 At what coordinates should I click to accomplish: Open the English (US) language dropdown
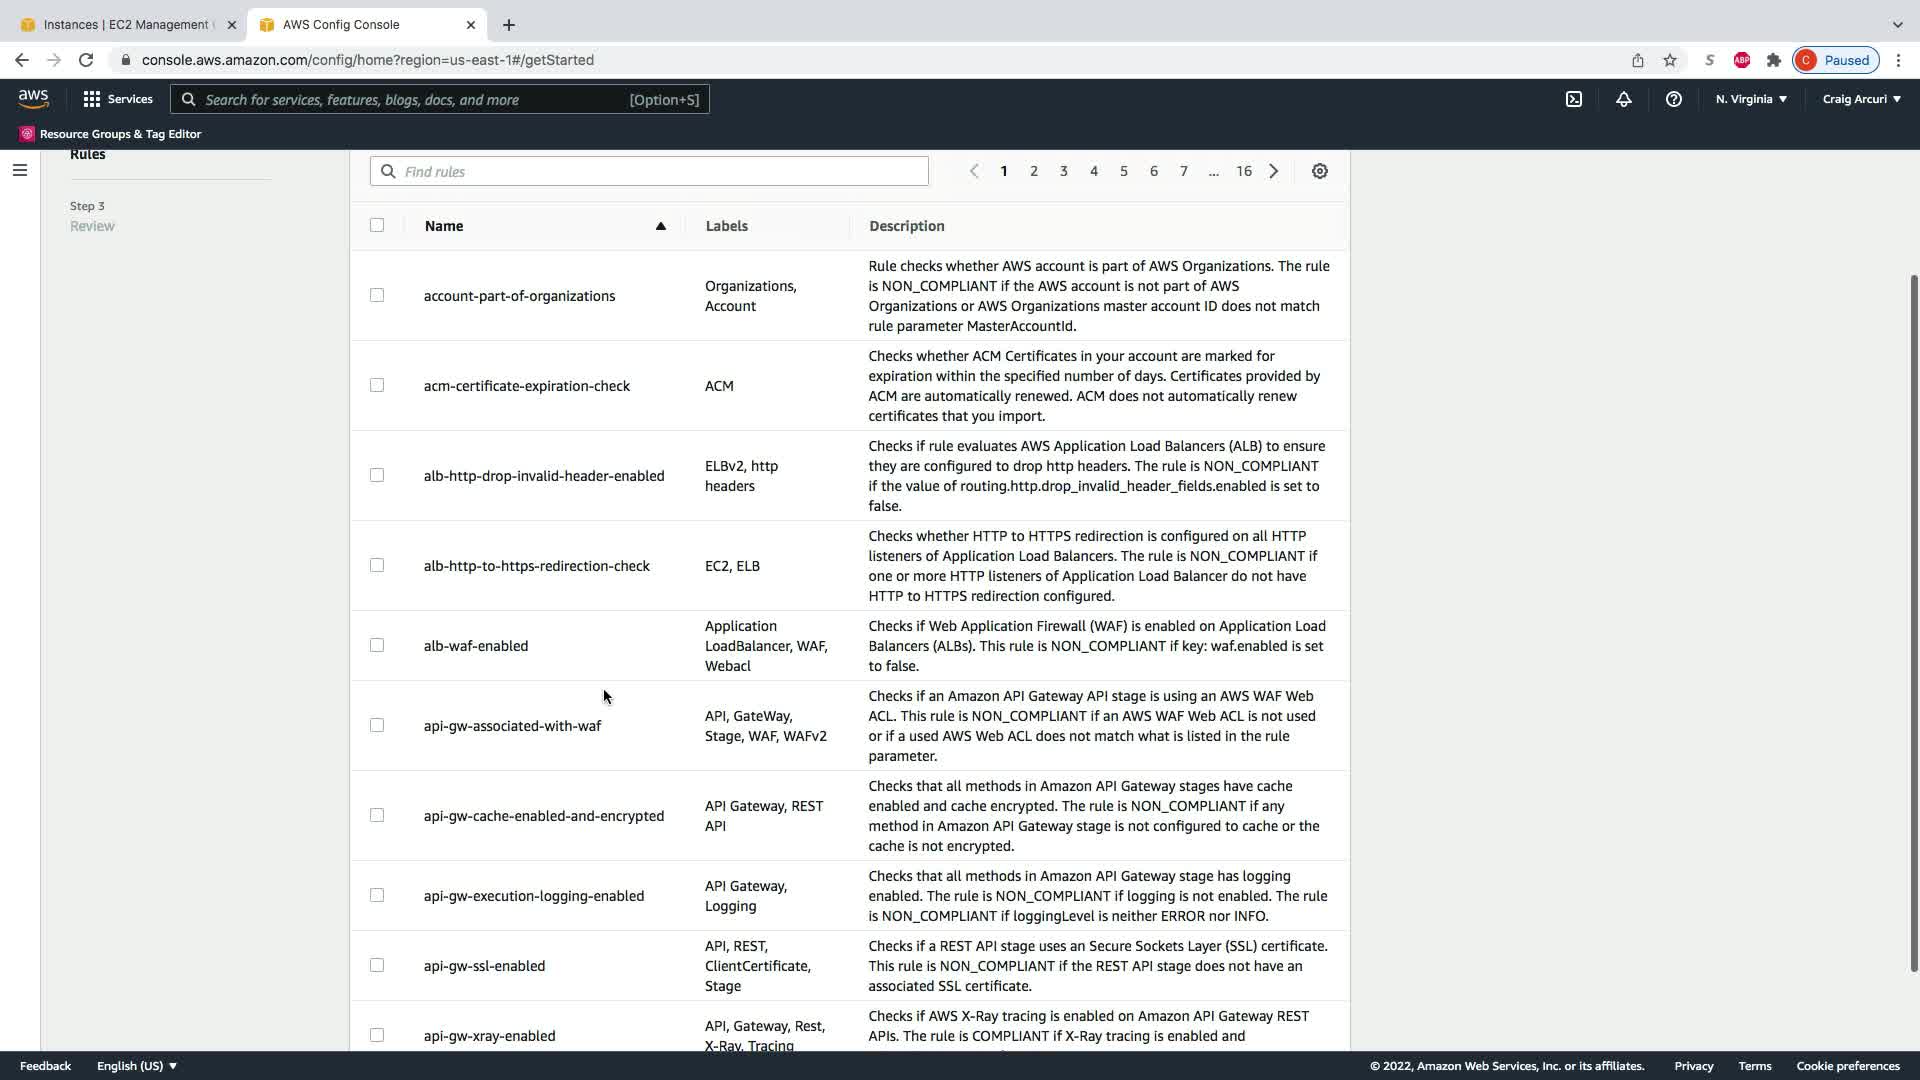pos(137,1066)
